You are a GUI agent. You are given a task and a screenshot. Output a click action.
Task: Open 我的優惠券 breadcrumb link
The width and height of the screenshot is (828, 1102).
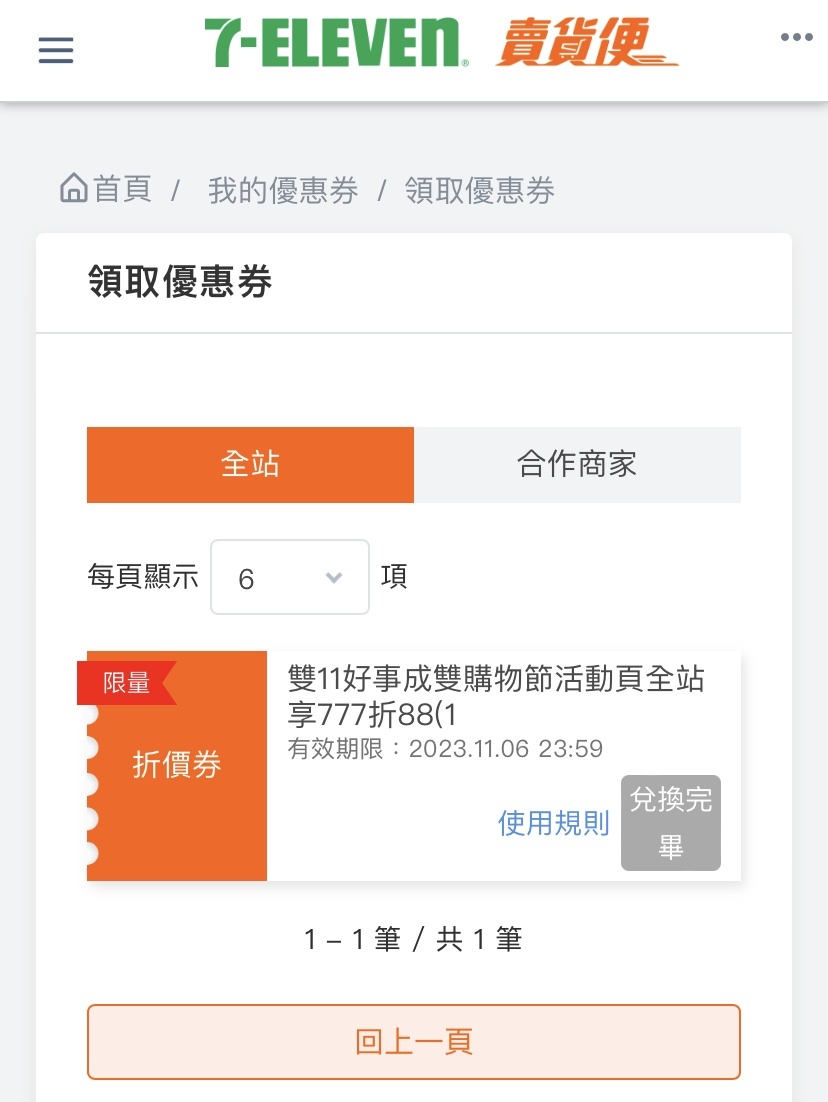(x=283, y=190)
